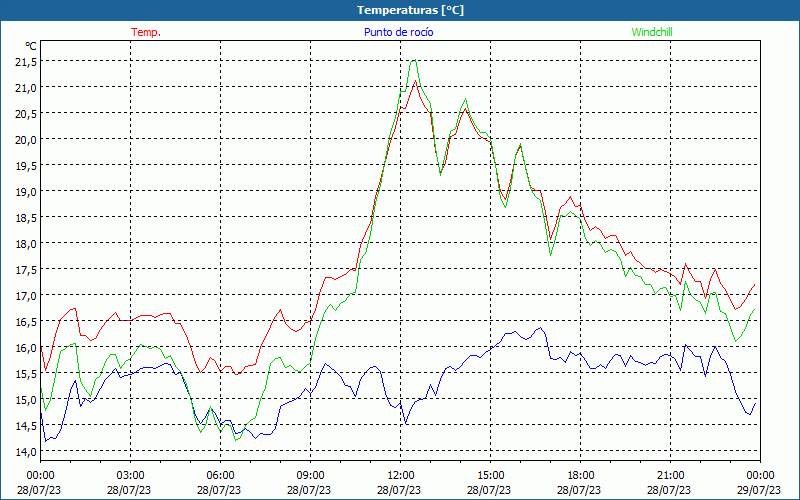Image resolution: width=800 pixels, height=500 pixels.
Task: Click the blue dew point dip after 12:00
Action: (406, 423)
